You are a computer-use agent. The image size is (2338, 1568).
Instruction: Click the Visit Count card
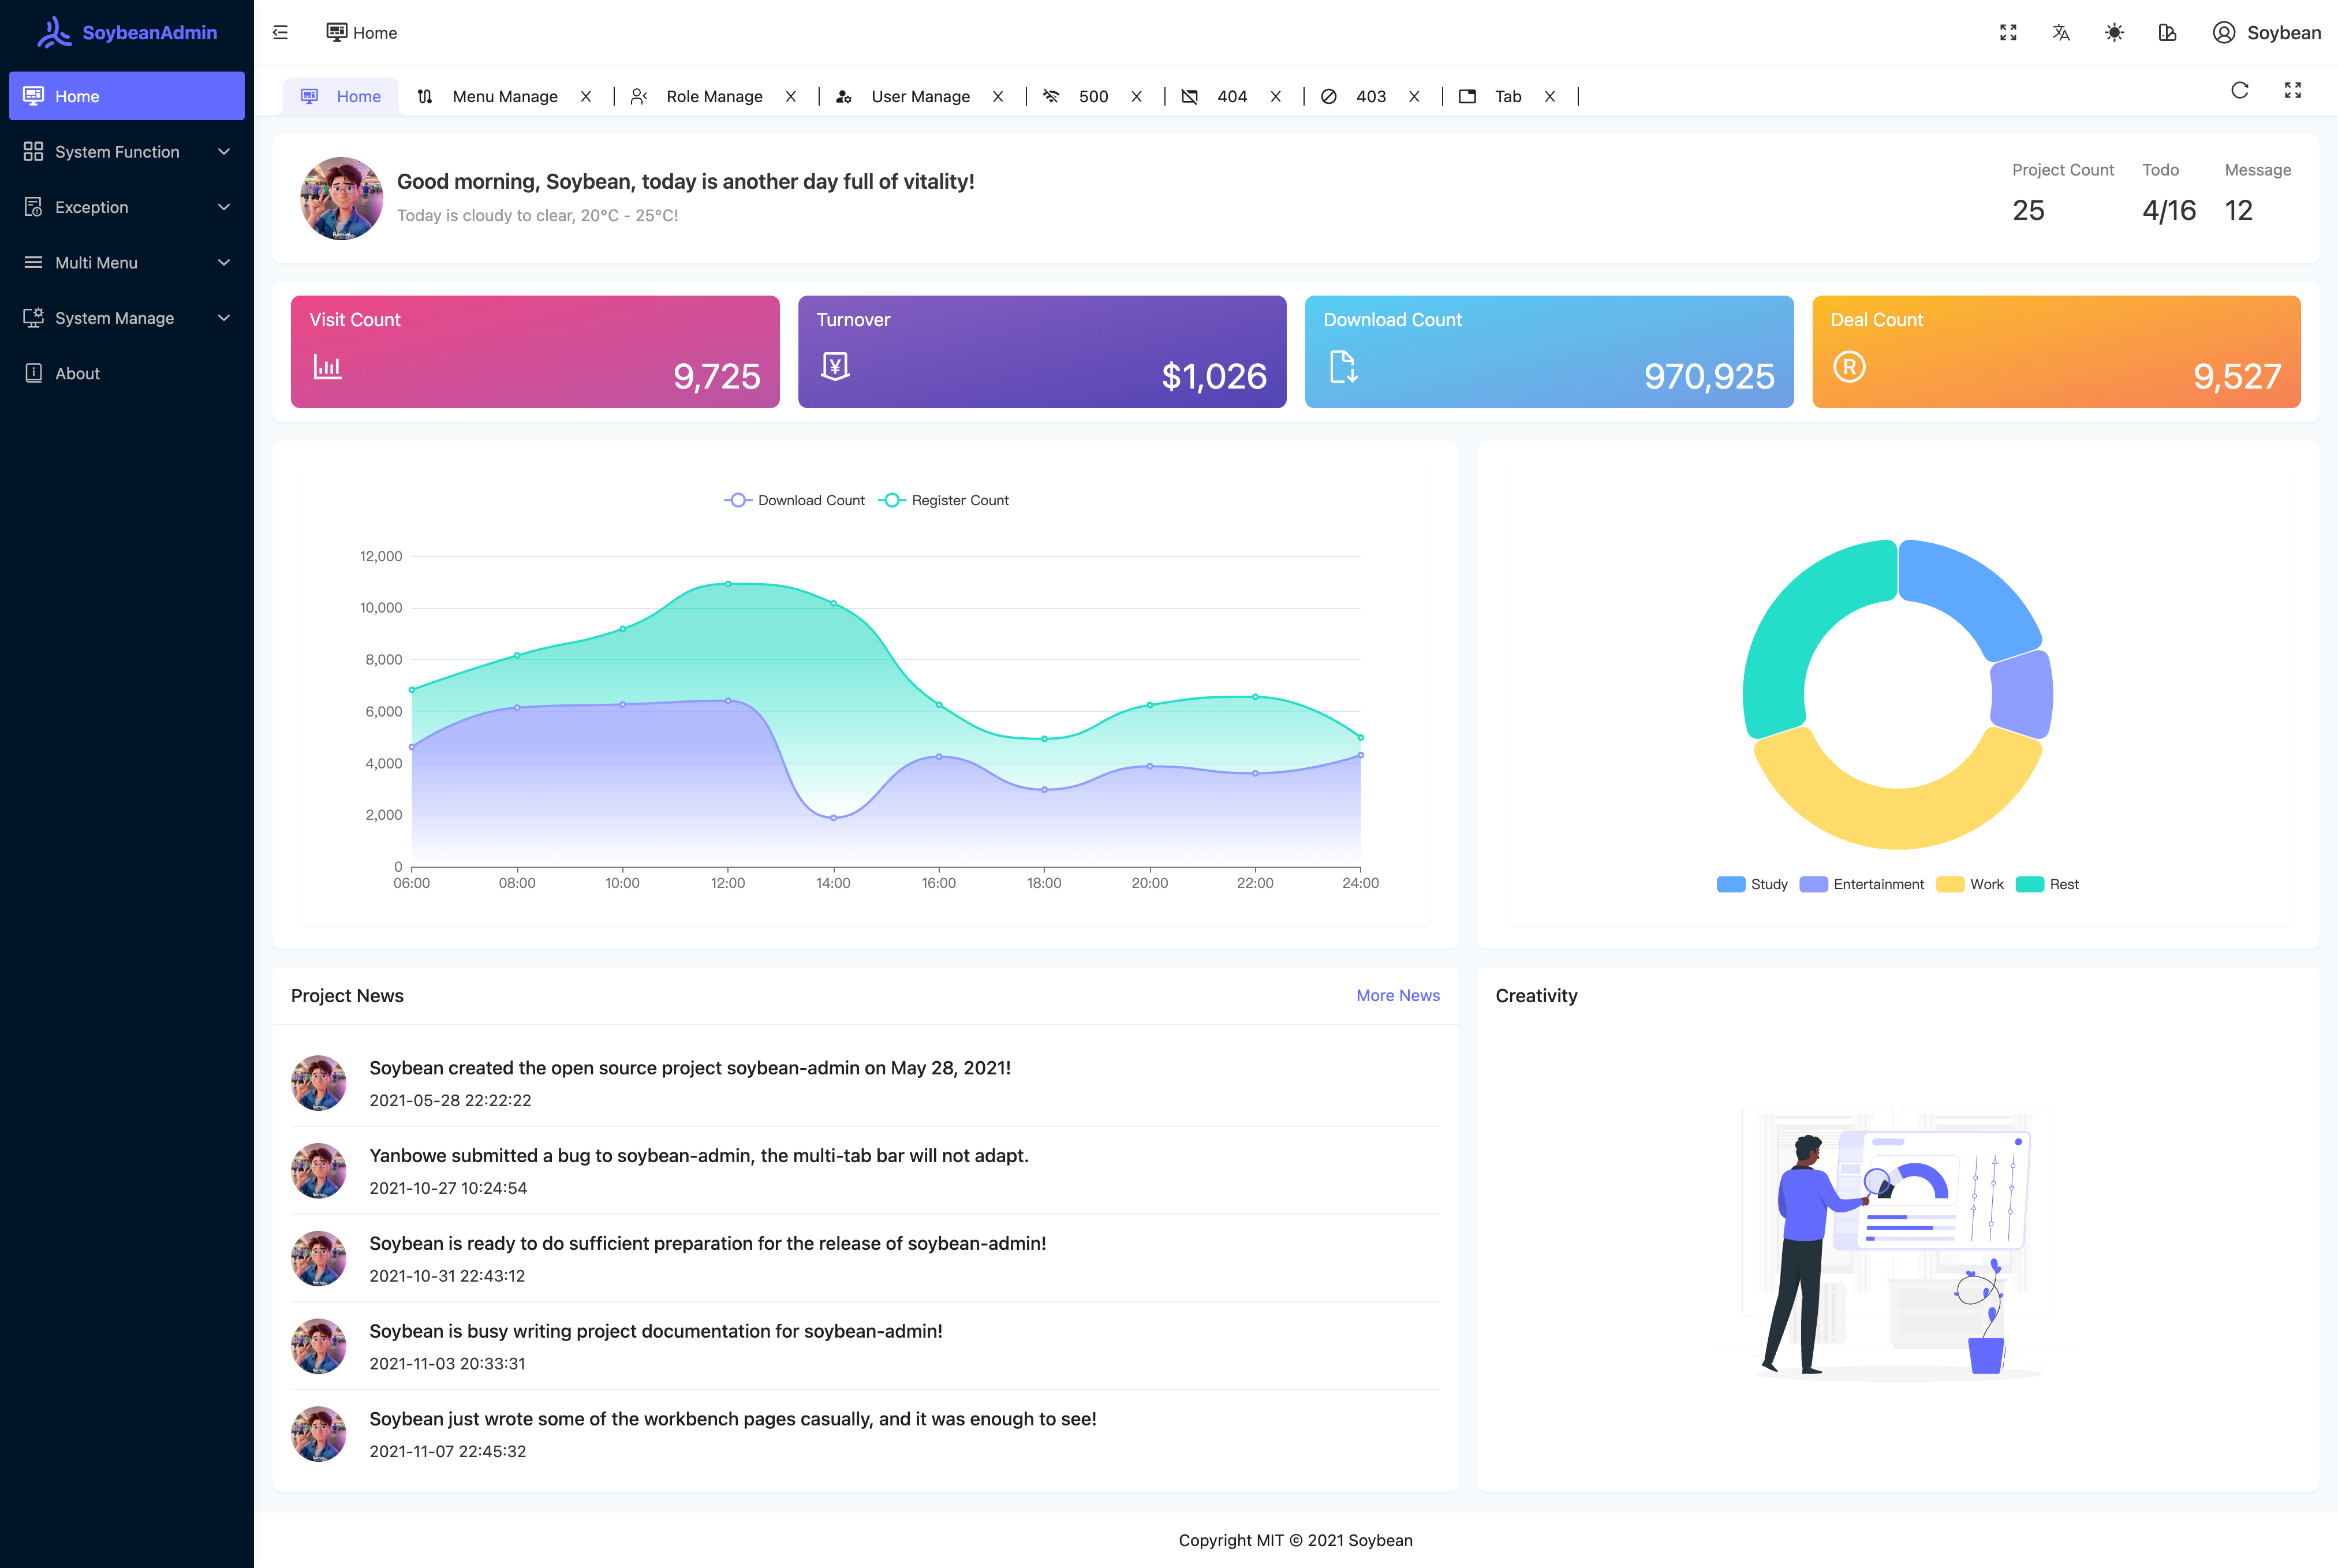(535, 351)
